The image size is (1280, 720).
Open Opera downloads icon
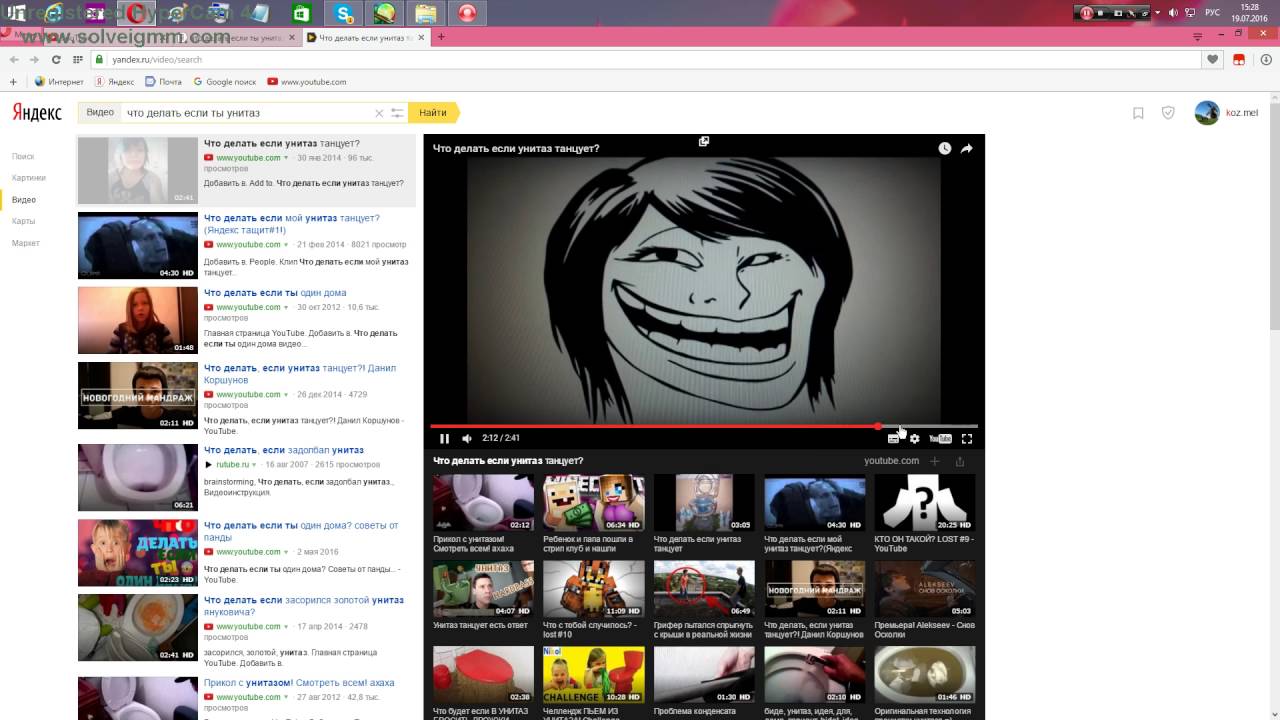(1265, 60)
